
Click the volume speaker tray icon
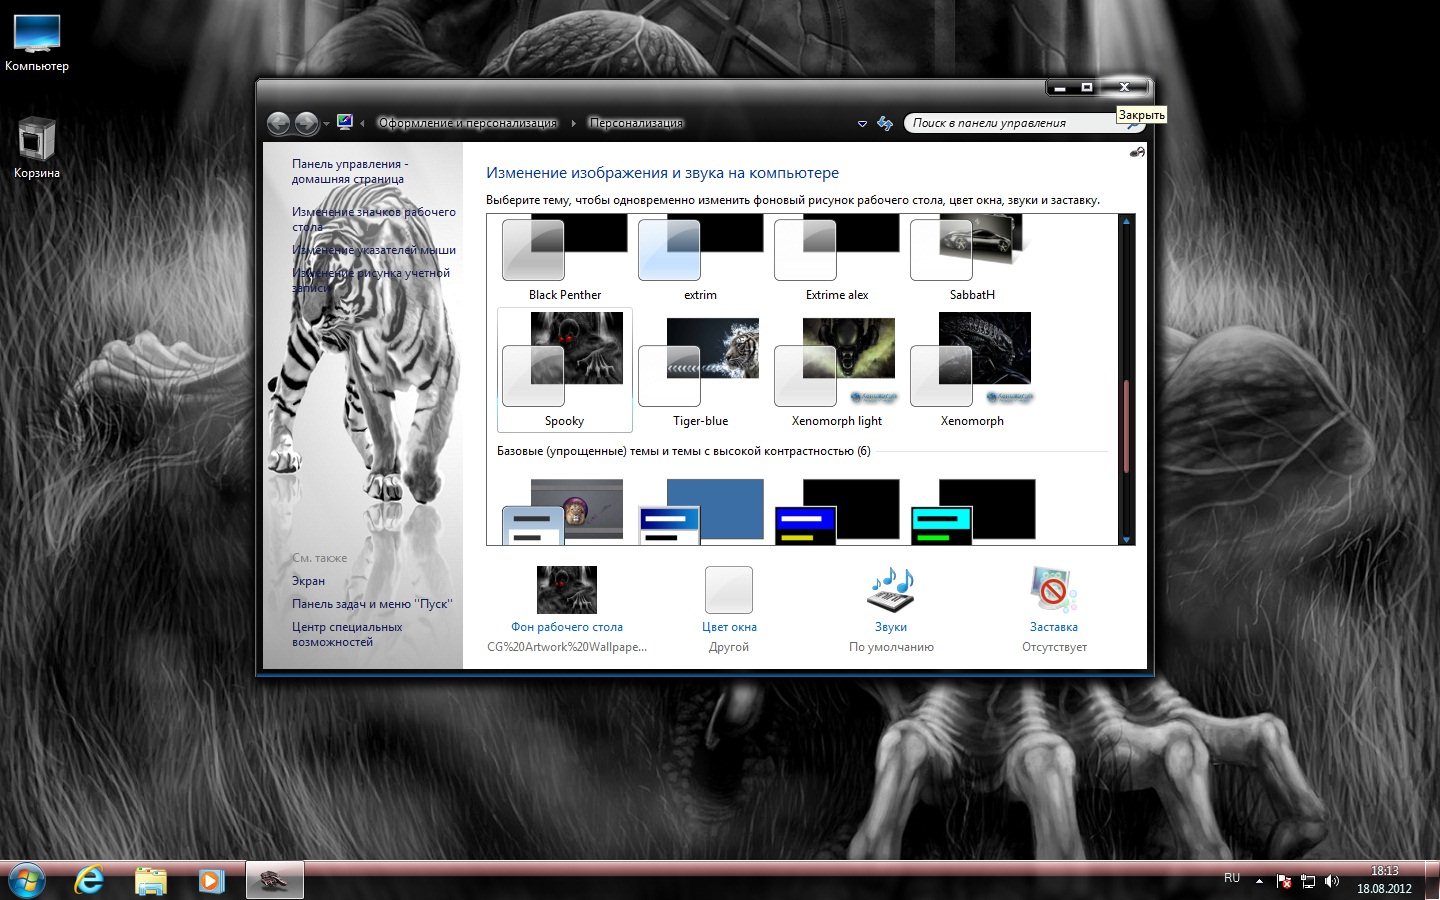[1331, 881]
